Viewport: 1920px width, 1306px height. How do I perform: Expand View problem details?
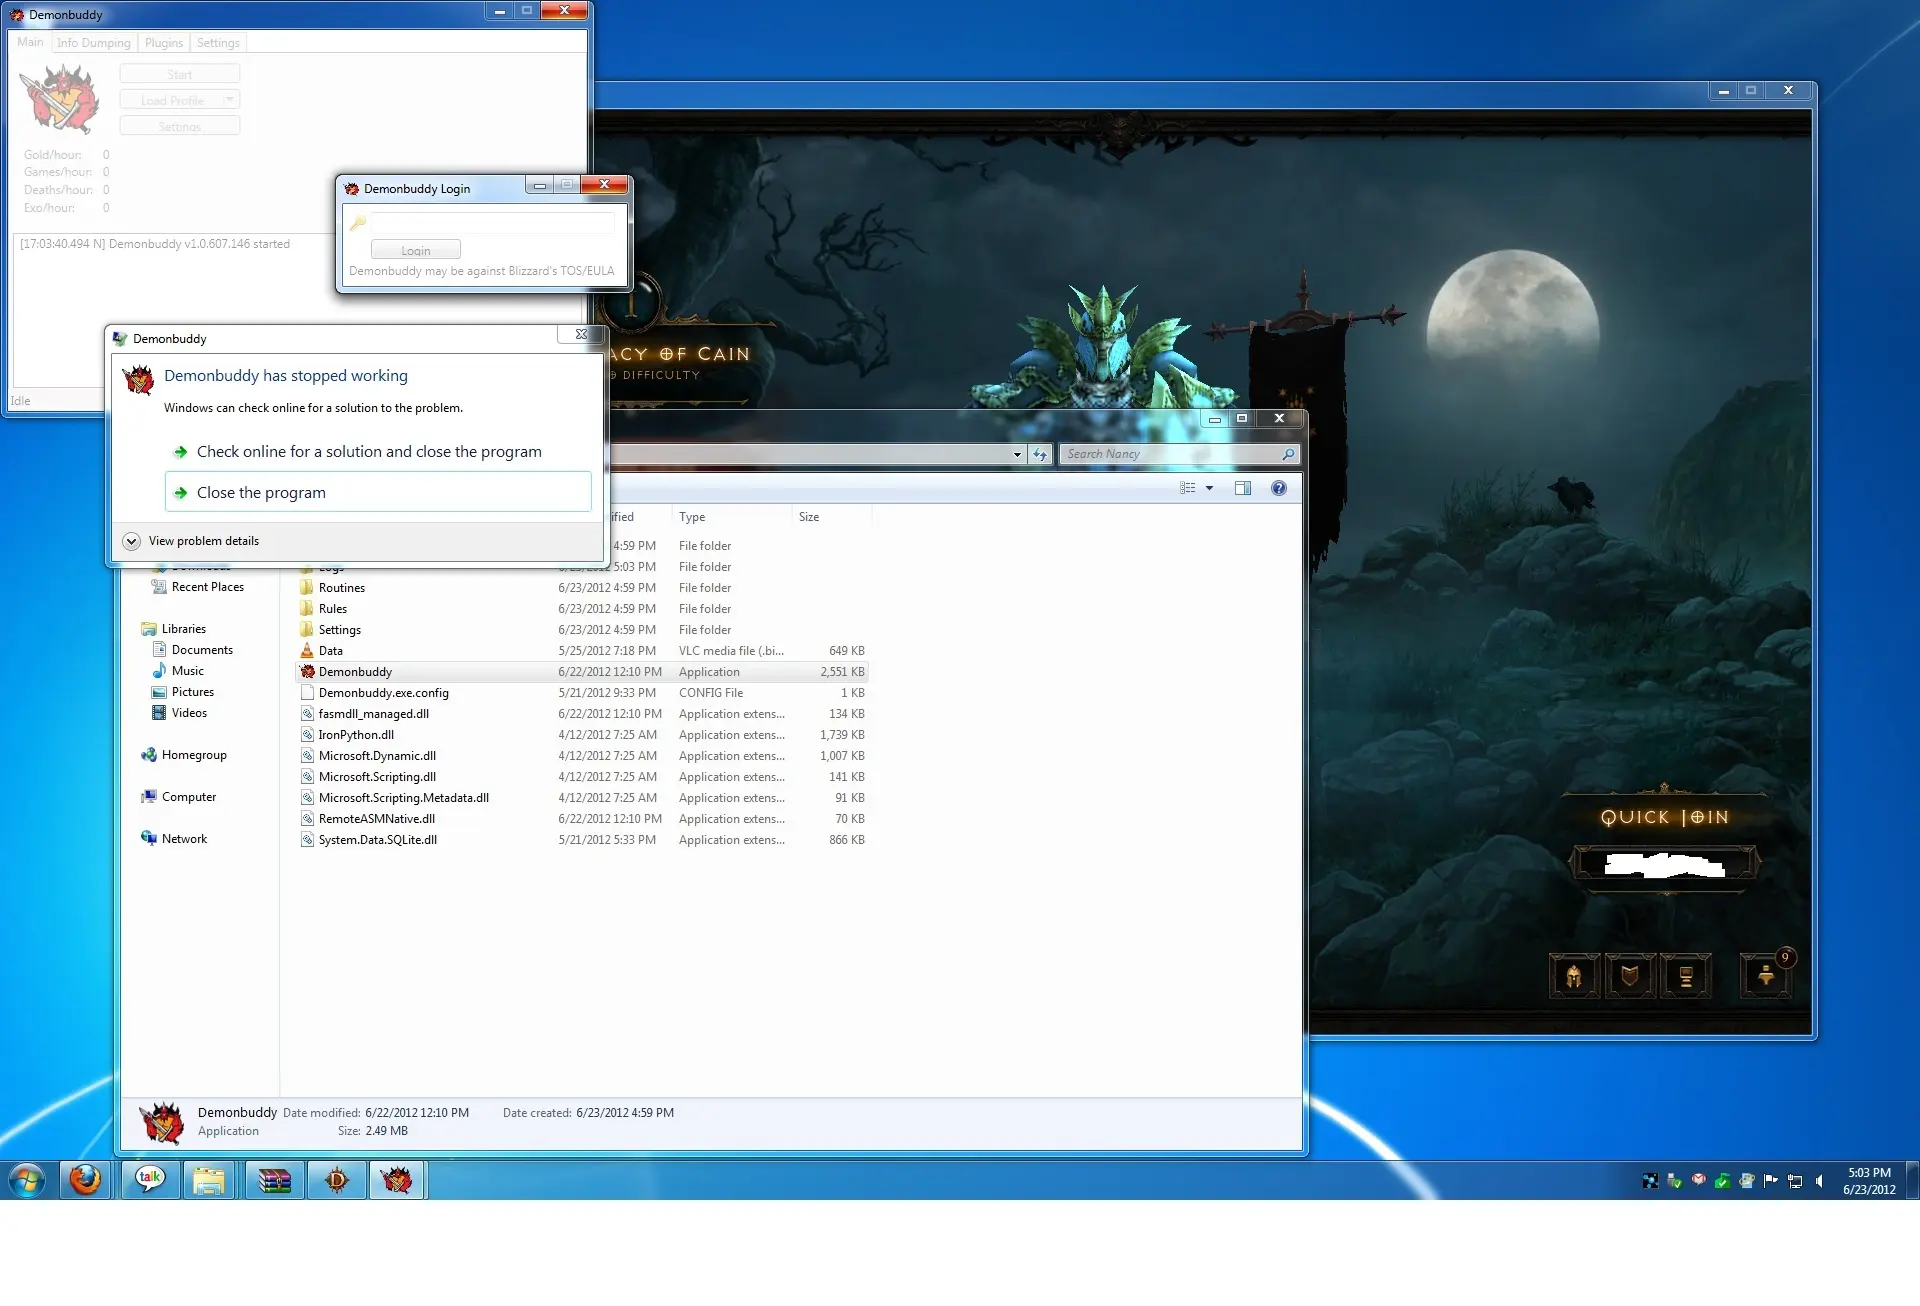[x=192, y=541]
